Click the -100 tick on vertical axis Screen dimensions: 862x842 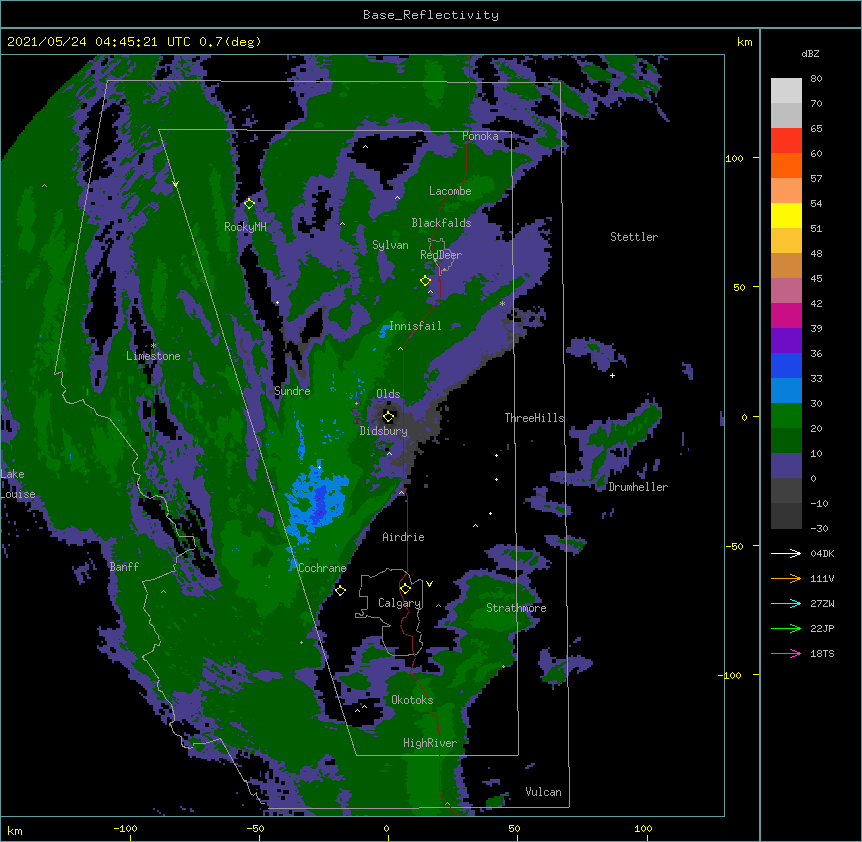[730, 675]
